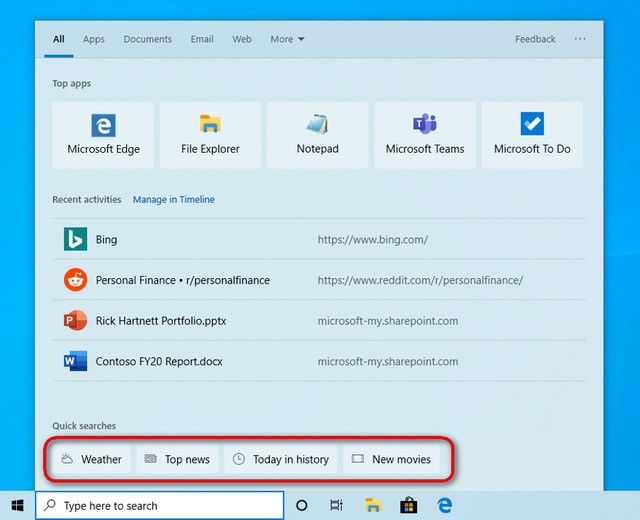Open Cortana from the taskbar circle icon
640x520 pixels.
[x=302, y=506]
